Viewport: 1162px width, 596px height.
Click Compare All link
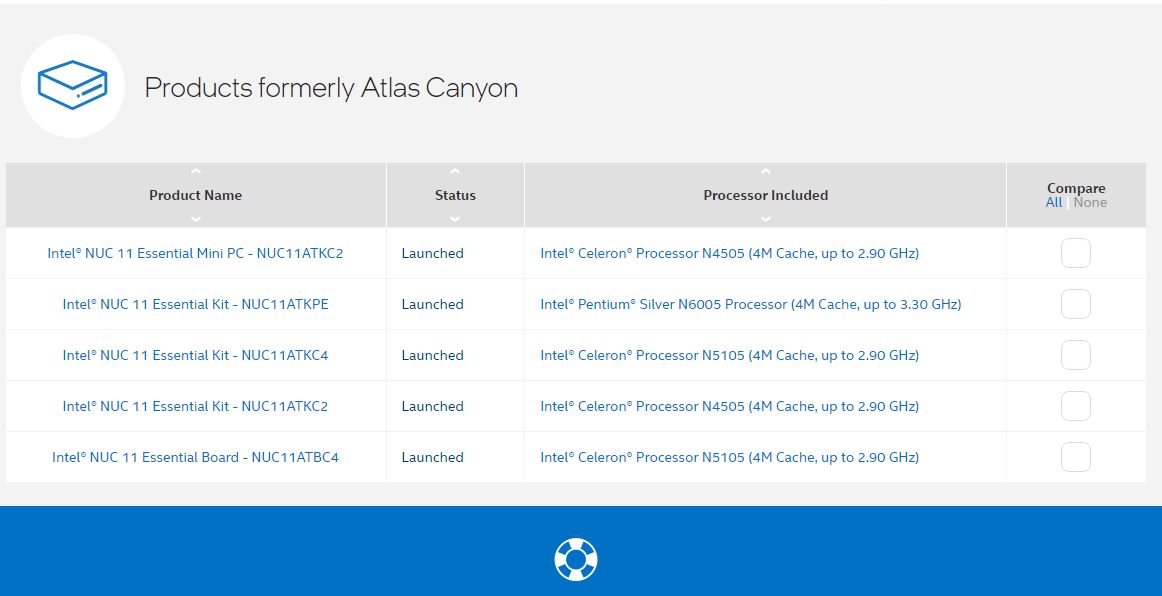click(x=1054, y=203)
